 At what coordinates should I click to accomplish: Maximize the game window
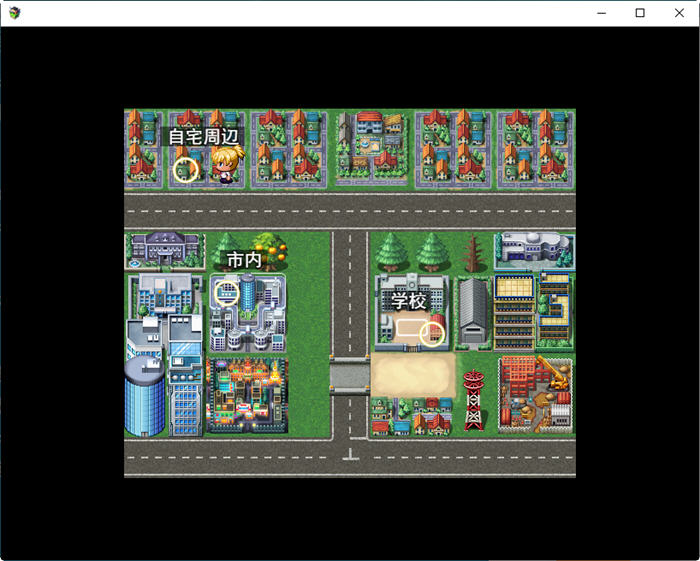click(640, 13)
